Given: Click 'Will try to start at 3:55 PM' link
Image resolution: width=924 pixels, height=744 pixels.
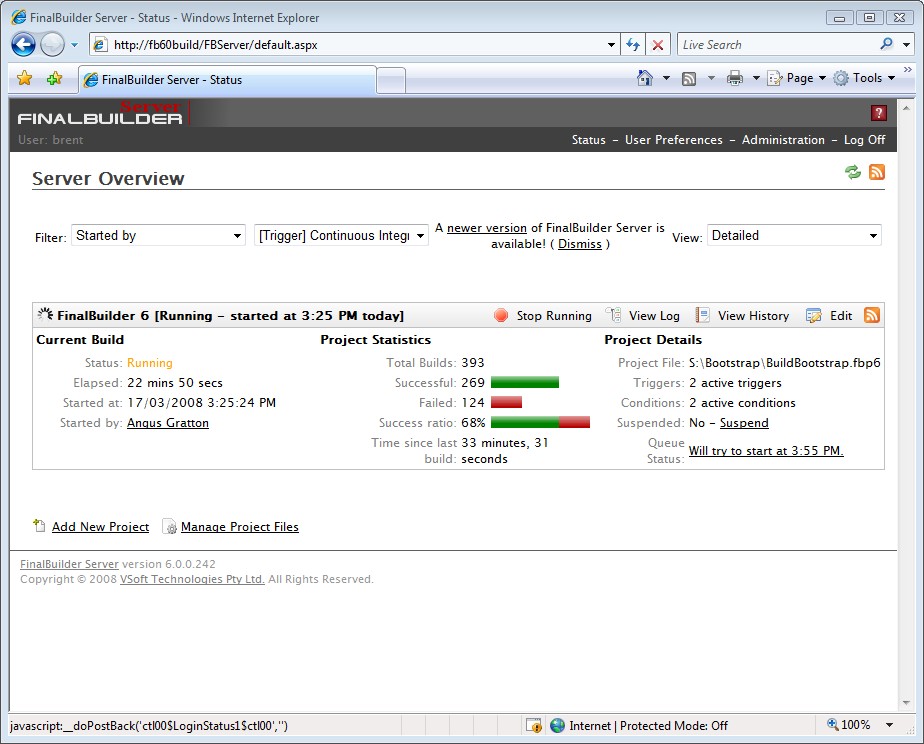Looking at the screenshot, I should coord(766,451).
